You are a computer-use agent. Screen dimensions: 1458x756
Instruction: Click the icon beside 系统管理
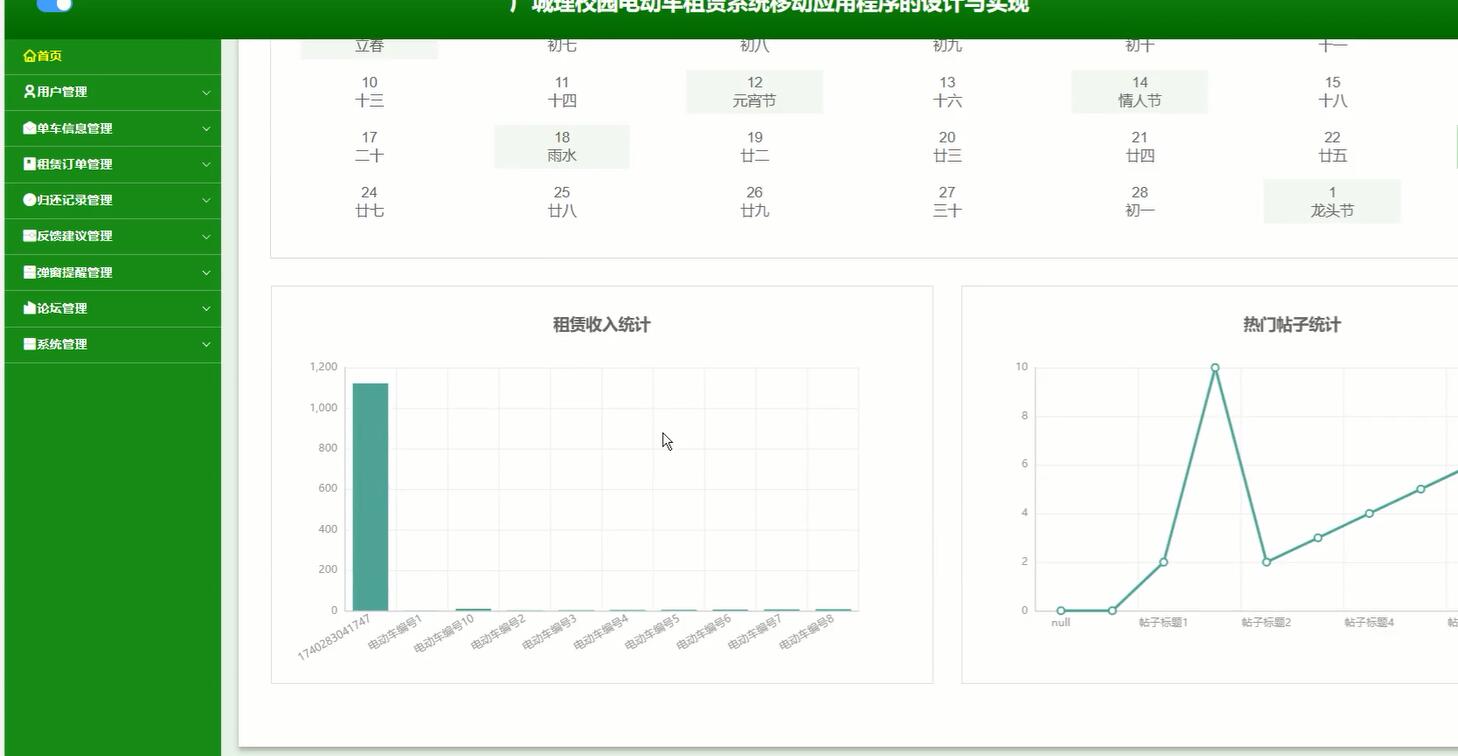[x=29, y=344]
